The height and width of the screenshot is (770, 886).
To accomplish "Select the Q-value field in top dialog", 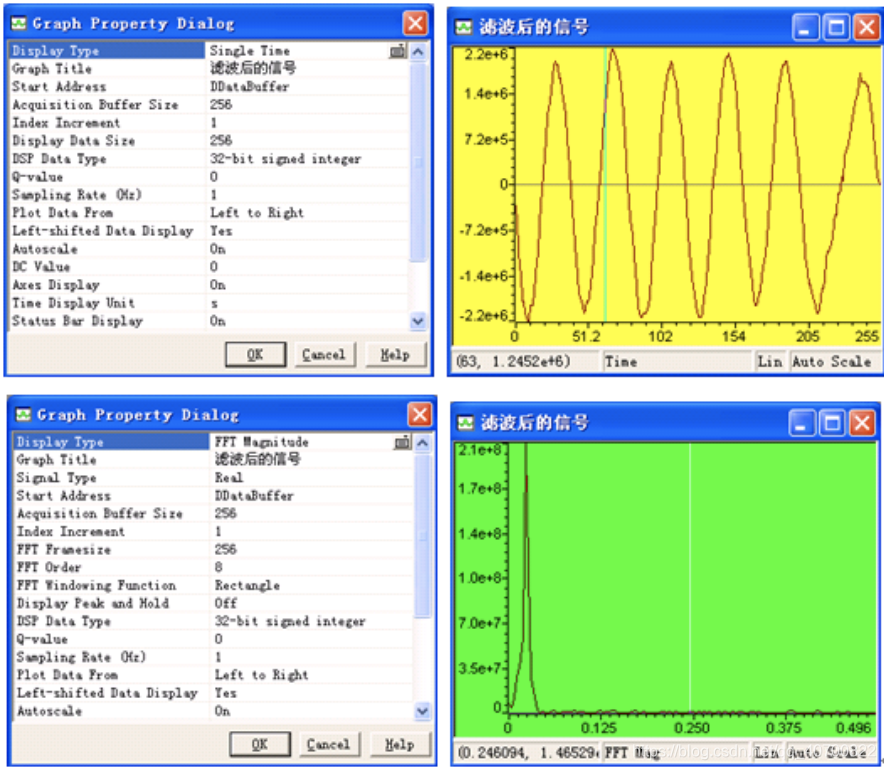I will [214, 177].
